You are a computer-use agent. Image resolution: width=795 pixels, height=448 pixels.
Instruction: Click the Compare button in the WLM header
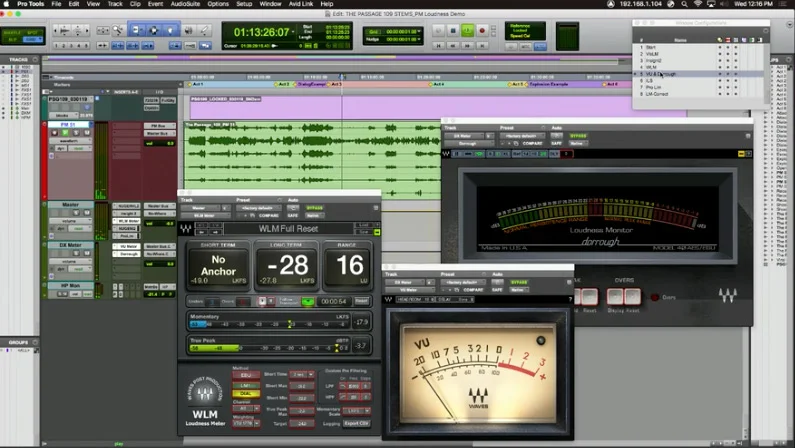pos(269,216)
